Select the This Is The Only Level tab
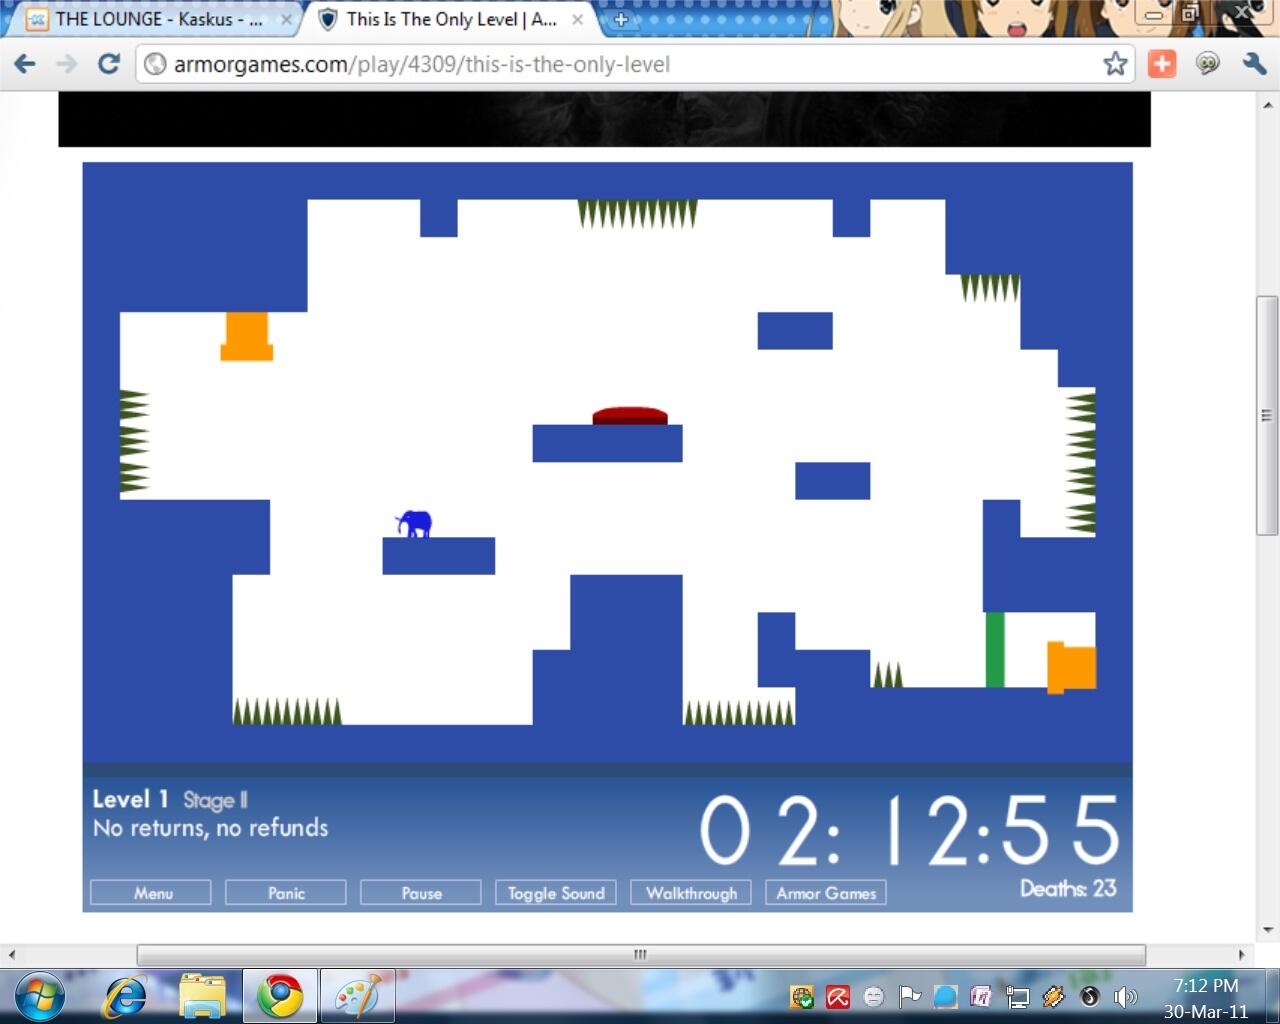The image size is (1280, 1024). [x=451, y=19]
